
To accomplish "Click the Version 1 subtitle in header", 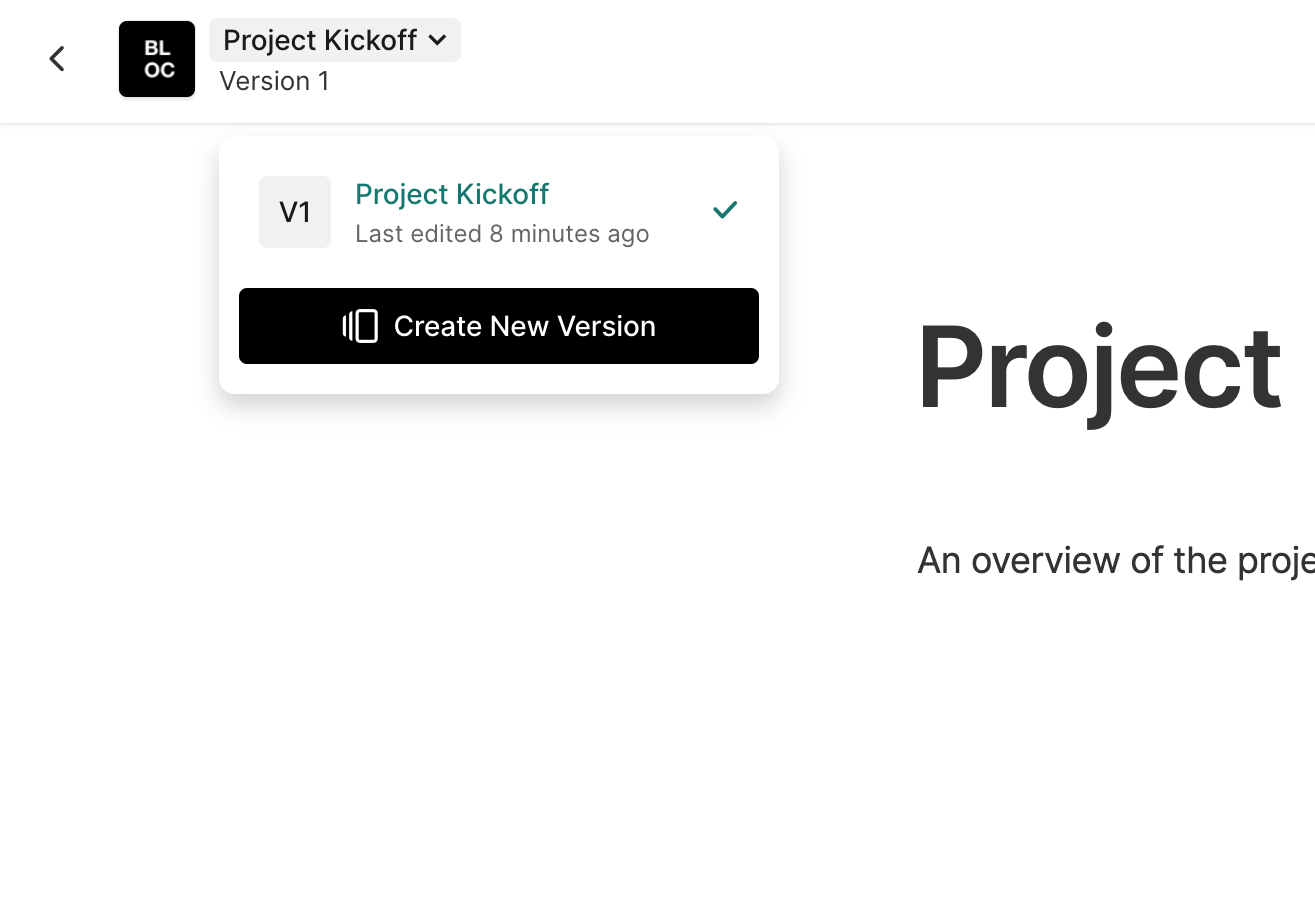I will pyautogui.click(x=274, y=81).
